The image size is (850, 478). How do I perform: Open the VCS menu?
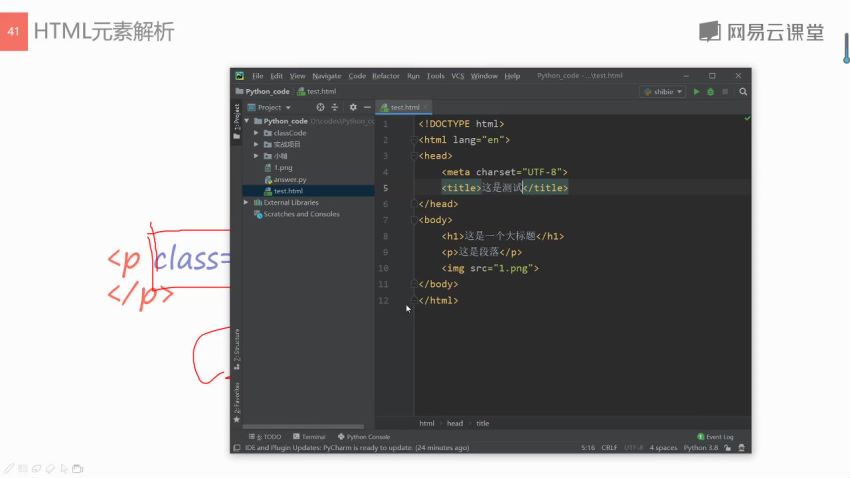point(458,76)
